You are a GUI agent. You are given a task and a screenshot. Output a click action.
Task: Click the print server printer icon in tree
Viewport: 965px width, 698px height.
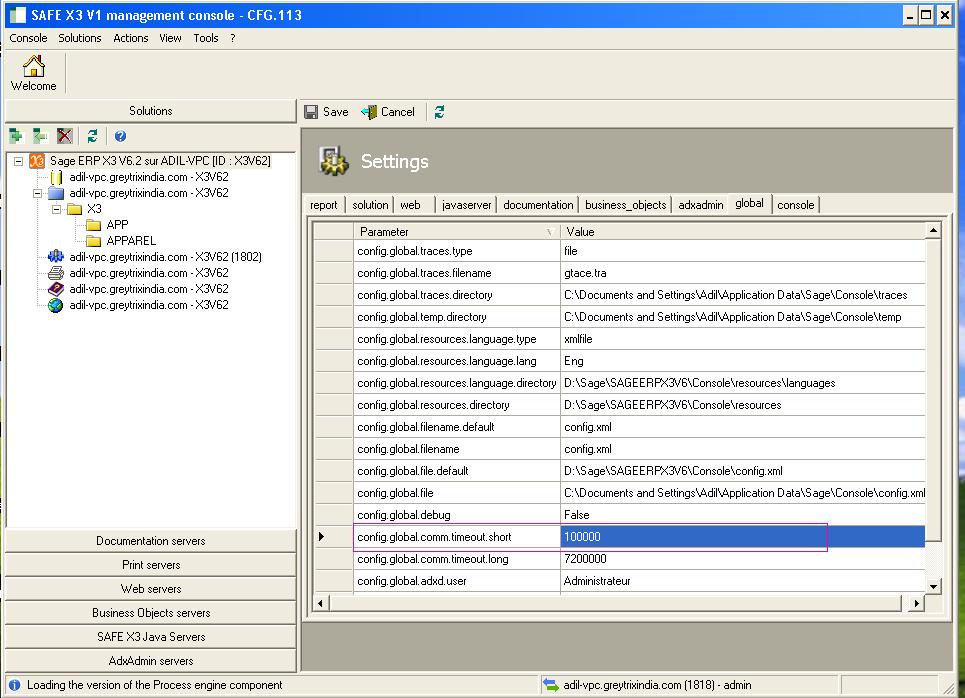pos(56,273)
